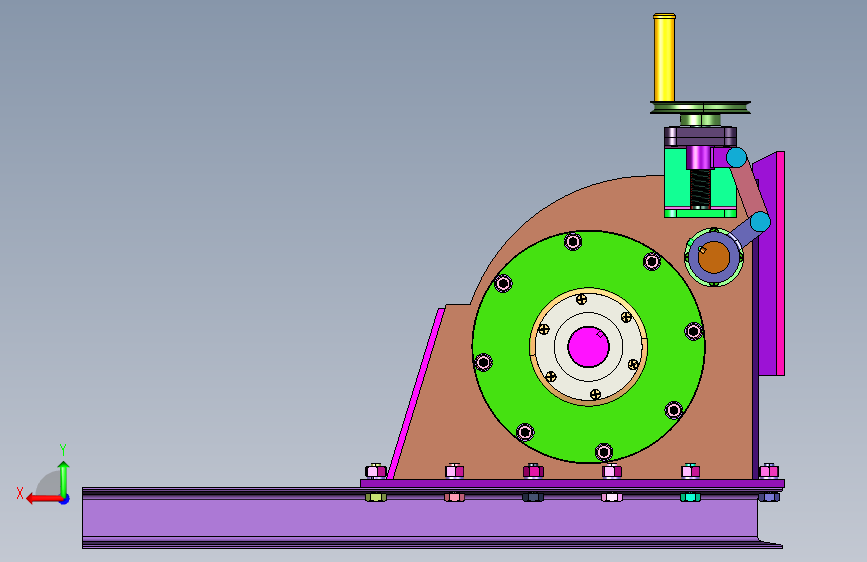
Task: Click the red X axis arrow
Action: pyautogui.click(x=44, y=499)
